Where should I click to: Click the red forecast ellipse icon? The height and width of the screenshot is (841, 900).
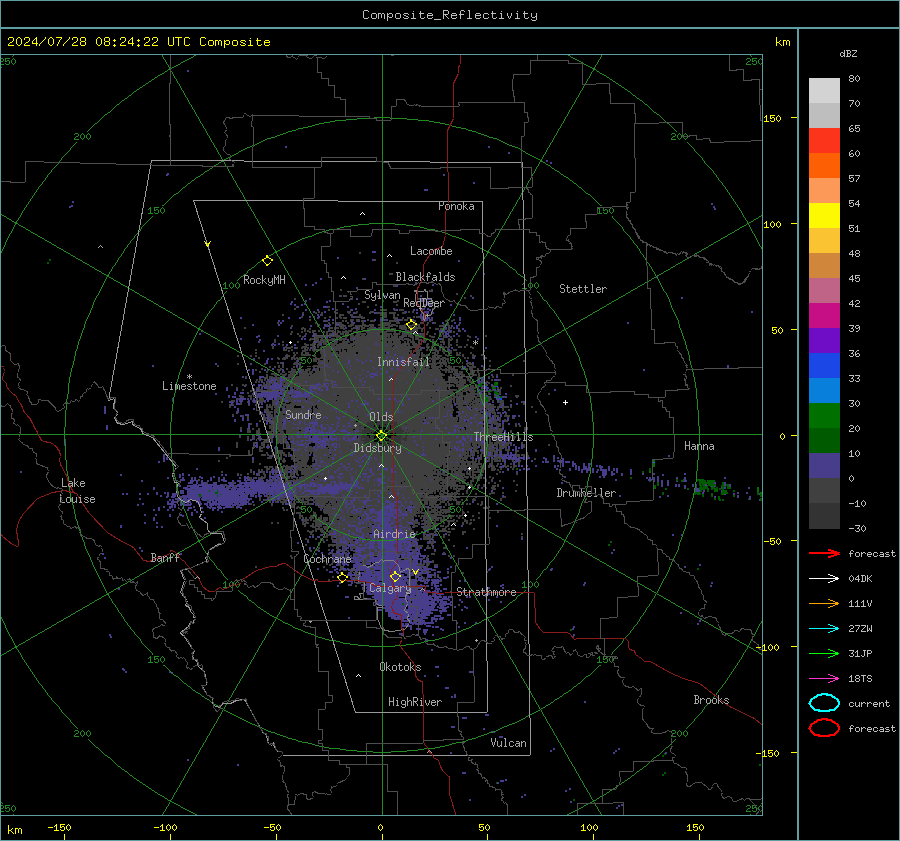[824, 728]
